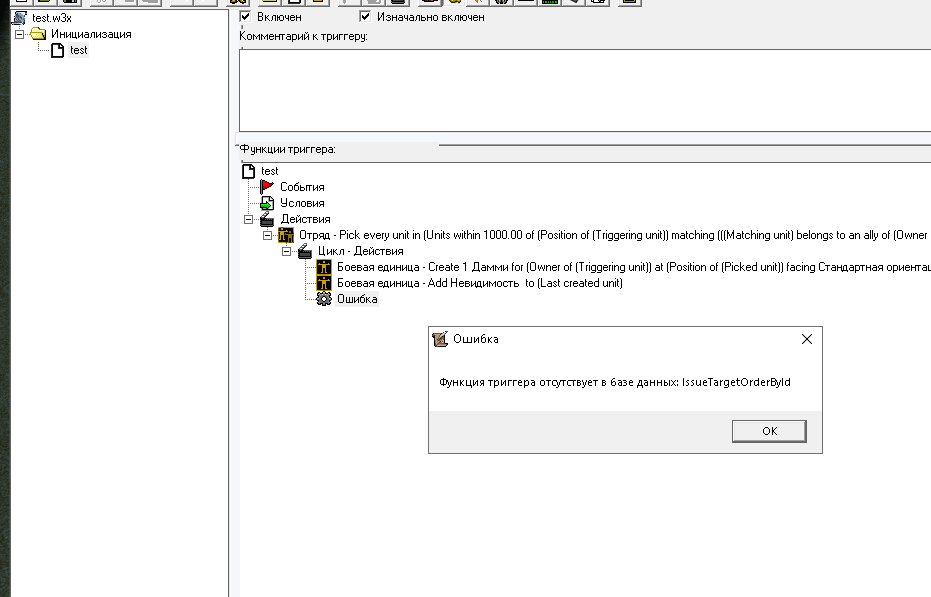This screenshot has width=931, height=597.
Task: Collapse the Отряд - Pick every unit node
Action: coord(268,235)
